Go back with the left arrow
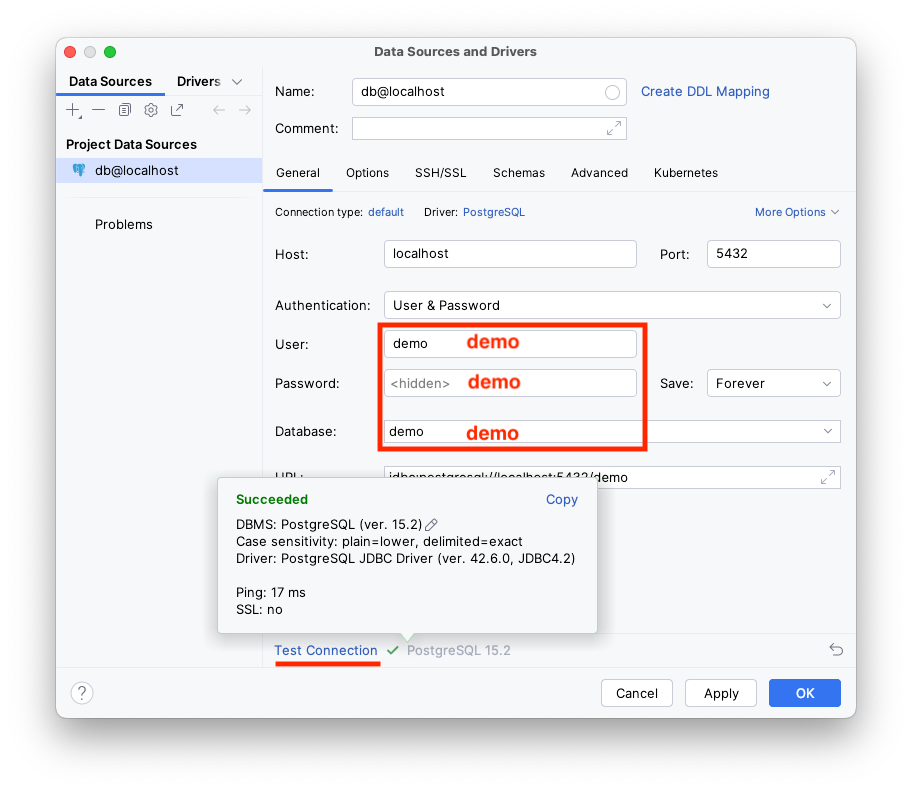The width and height of the screenshot is (912, 792). click(219, 110)
